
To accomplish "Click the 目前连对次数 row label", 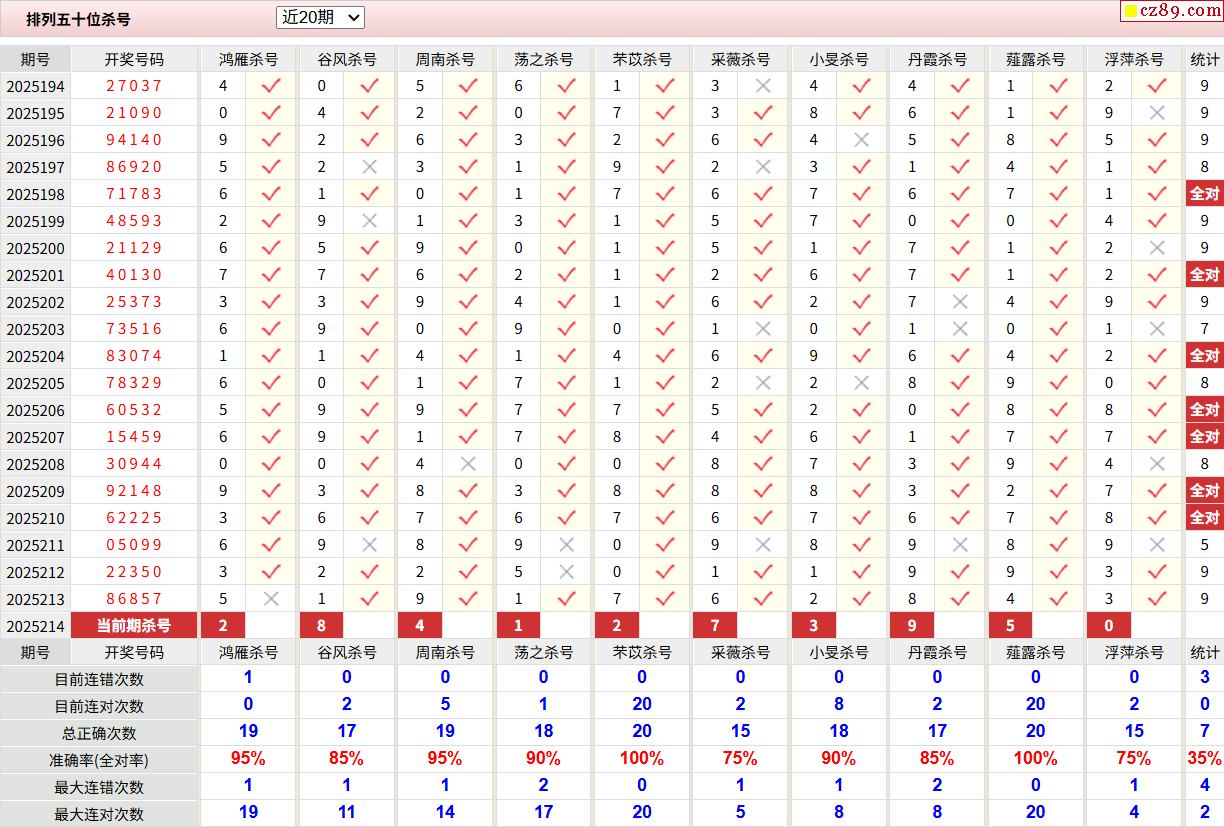I will [x=99, y=706].
